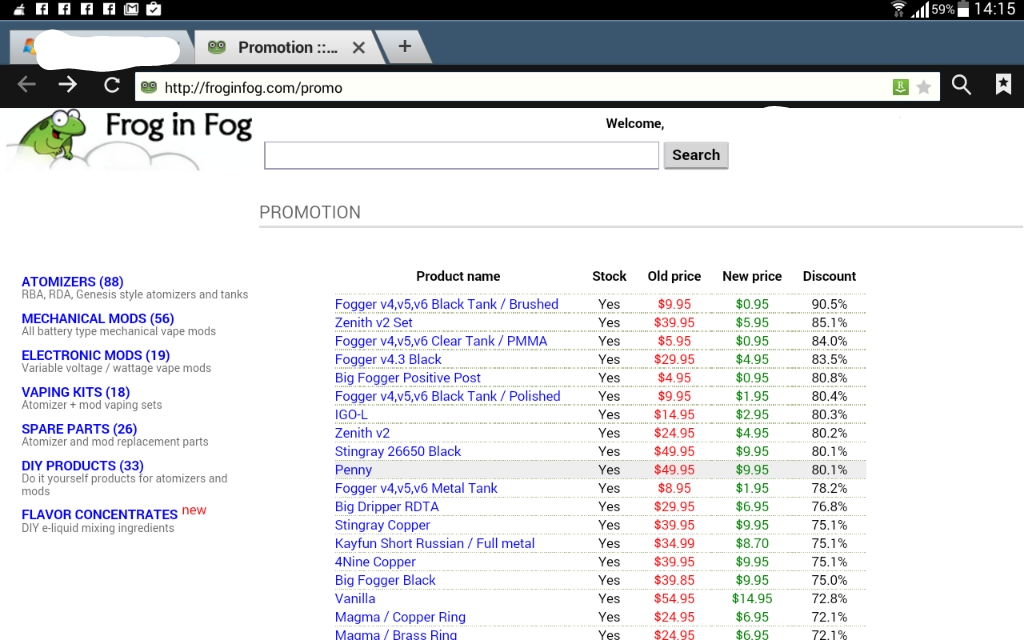Screen dimensions: 1024x640
Task: Open the saved bookmarks icon
Action: pos(1003,85)
